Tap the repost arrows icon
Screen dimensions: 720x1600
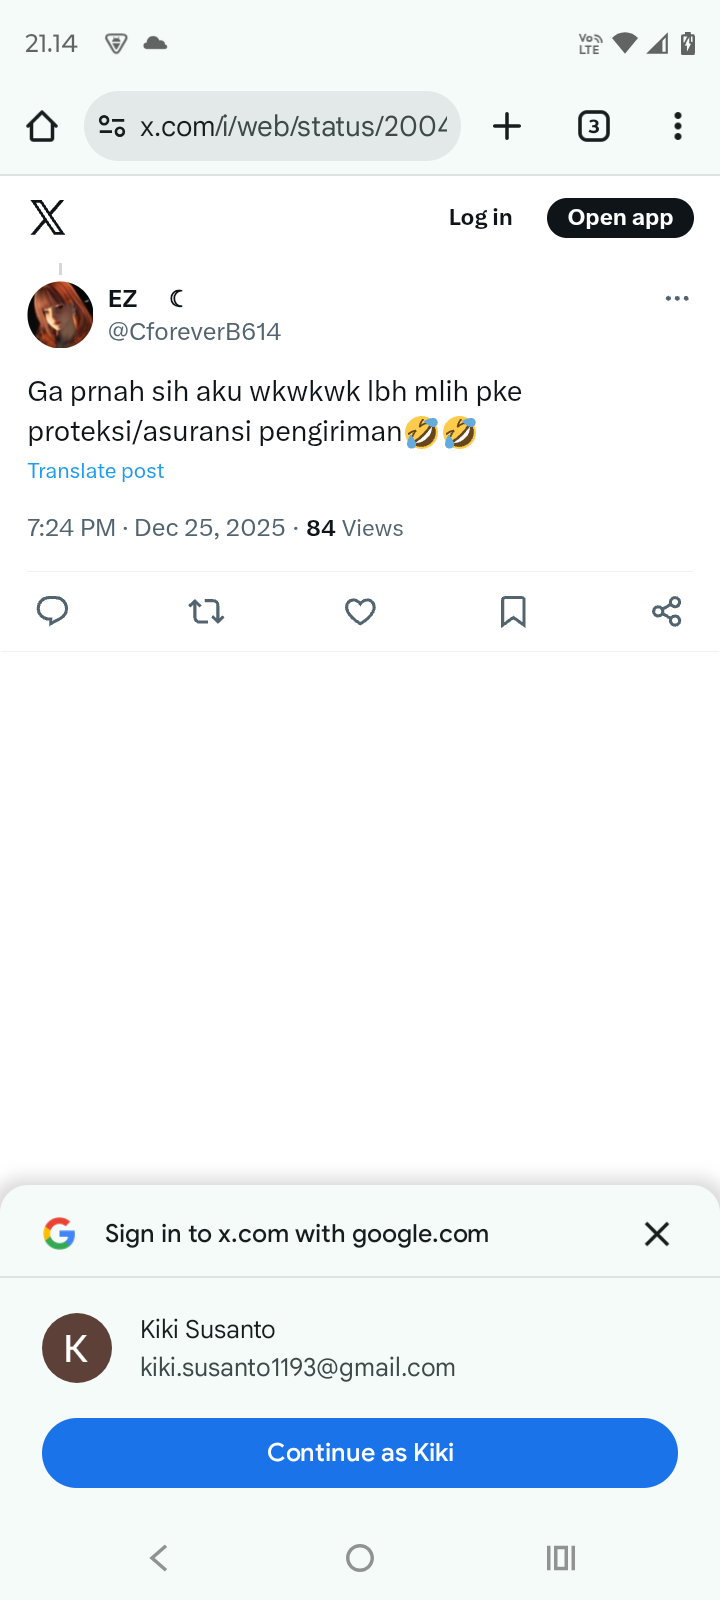click(206, 611)
